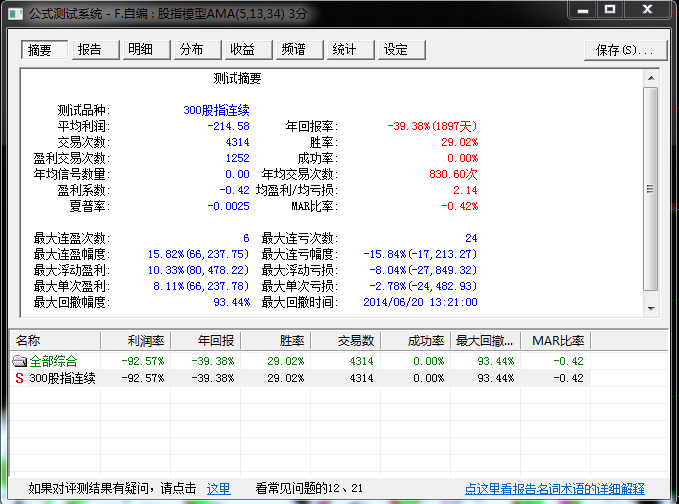The width and height of the screenshot is (679, 504).
Task: Click the 平均利润 value -214.58
Action: [x=228, y=126]
